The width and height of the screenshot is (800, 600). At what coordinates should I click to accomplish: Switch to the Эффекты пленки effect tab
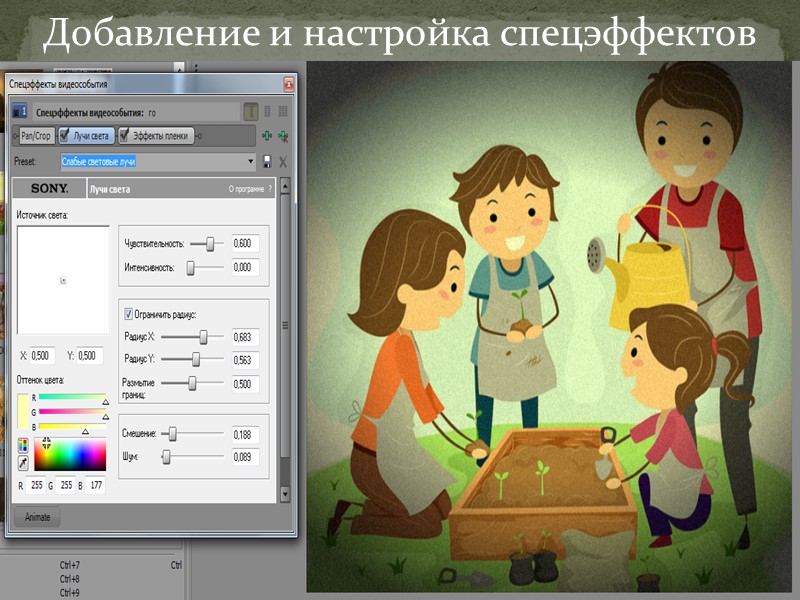point(156,136)
